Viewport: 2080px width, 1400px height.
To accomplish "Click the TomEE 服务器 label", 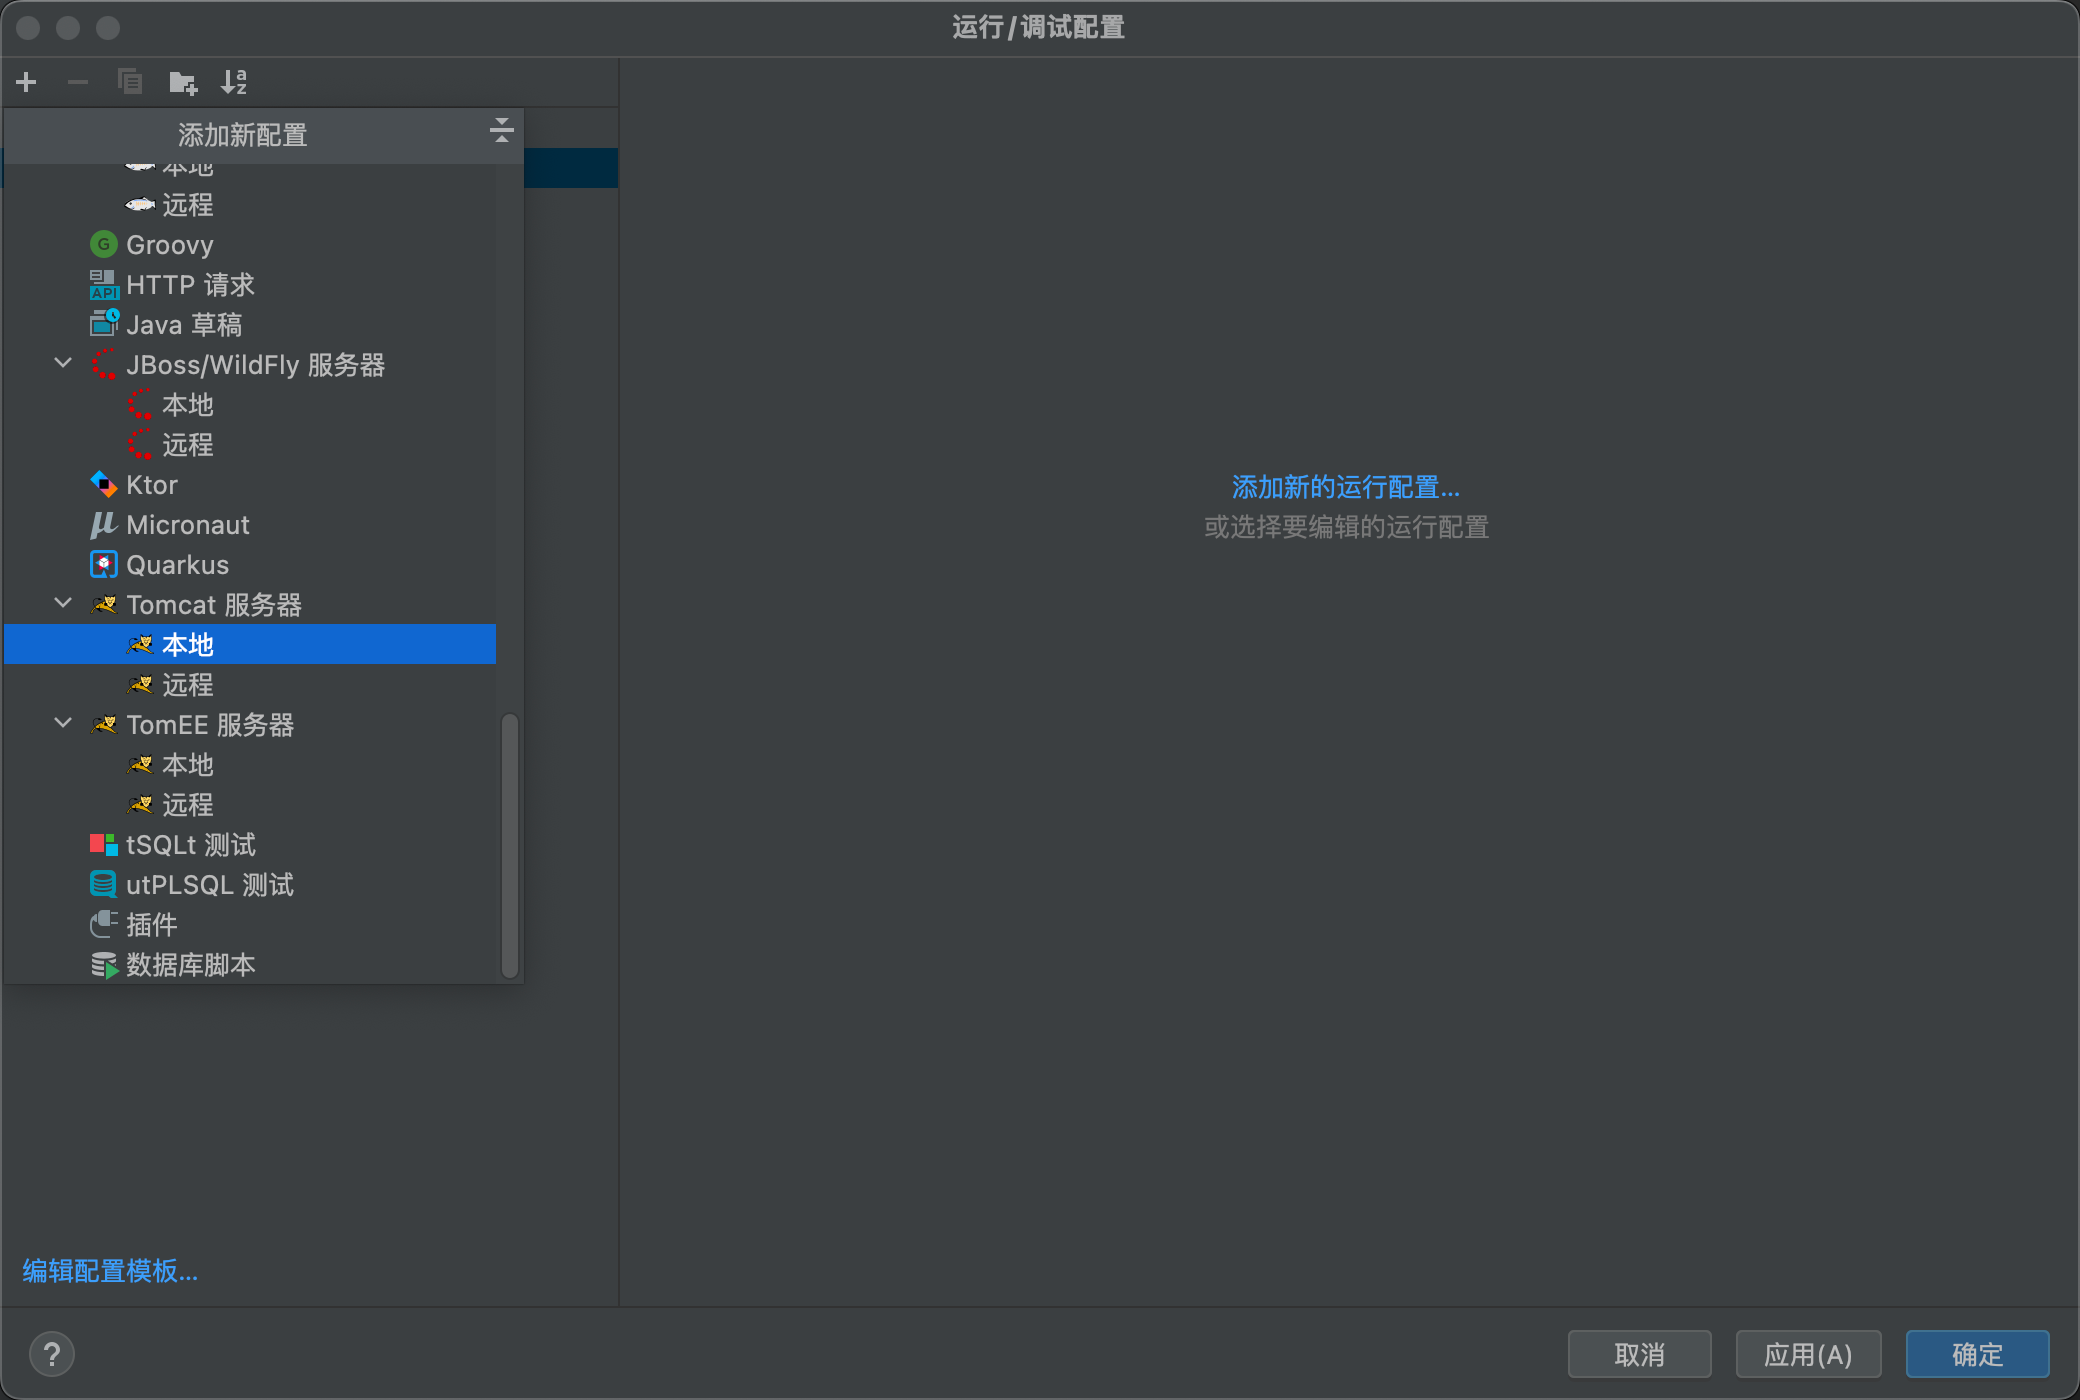I will (210, 724).
